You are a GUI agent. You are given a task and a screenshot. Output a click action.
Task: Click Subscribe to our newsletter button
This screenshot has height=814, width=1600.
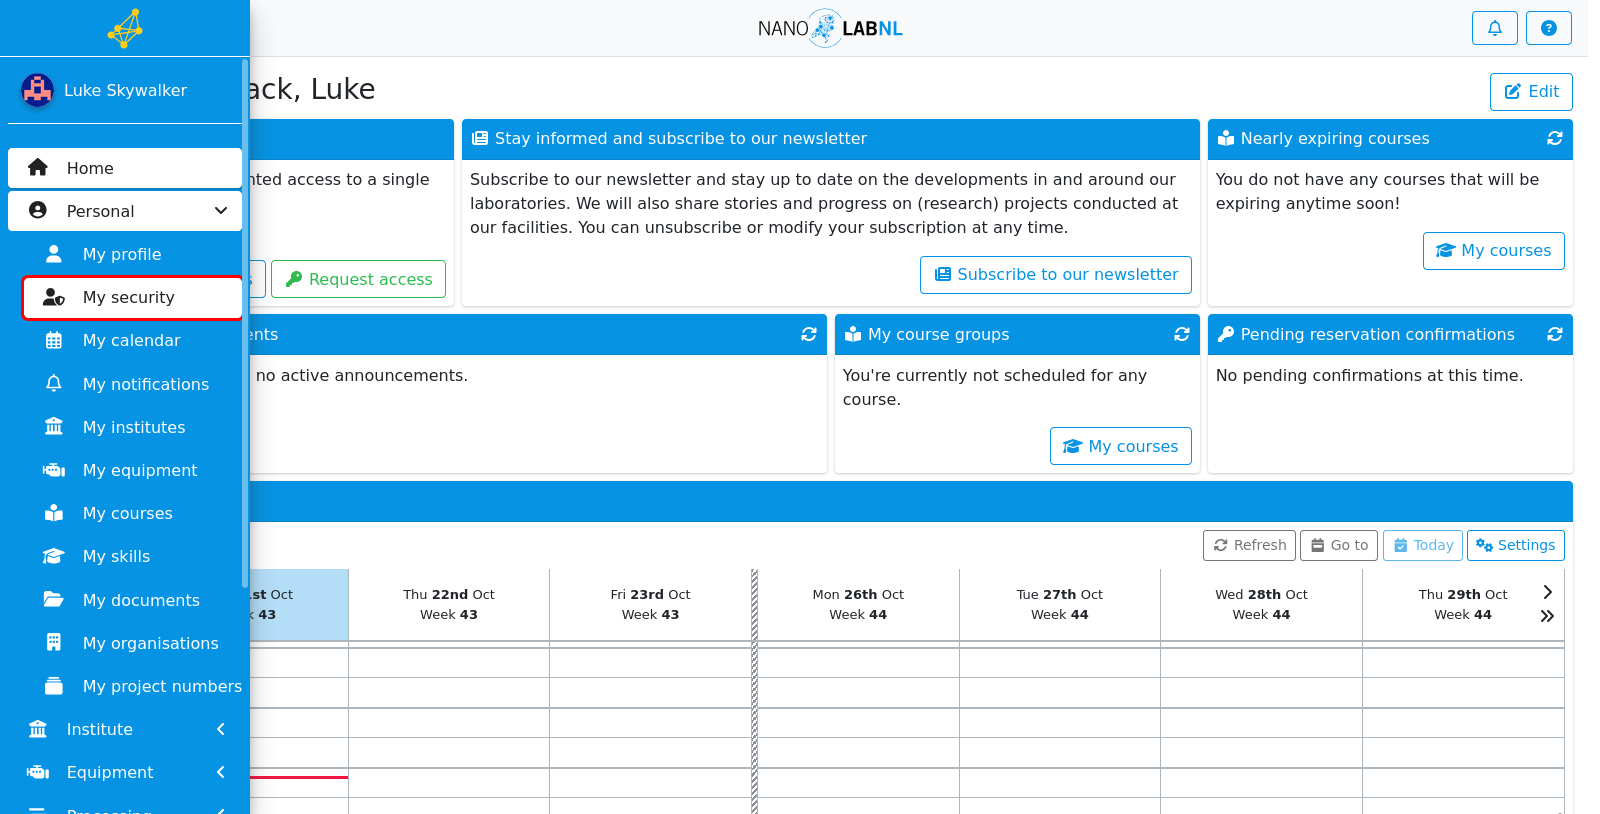[1056, 275]
